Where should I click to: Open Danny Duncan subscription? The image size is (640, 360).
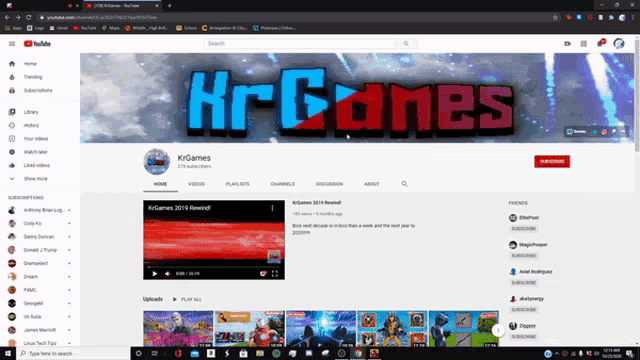pyautogui.click(x=40, y=237)
